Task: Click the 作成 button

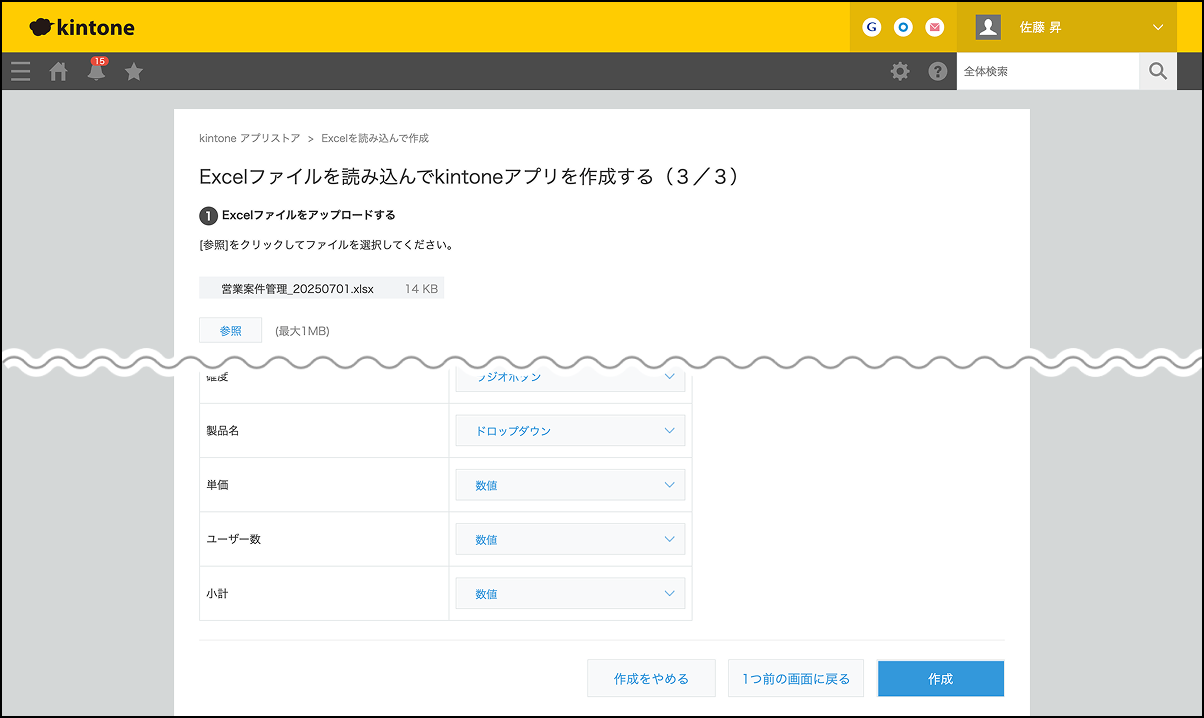Action: tap(940, 678)
